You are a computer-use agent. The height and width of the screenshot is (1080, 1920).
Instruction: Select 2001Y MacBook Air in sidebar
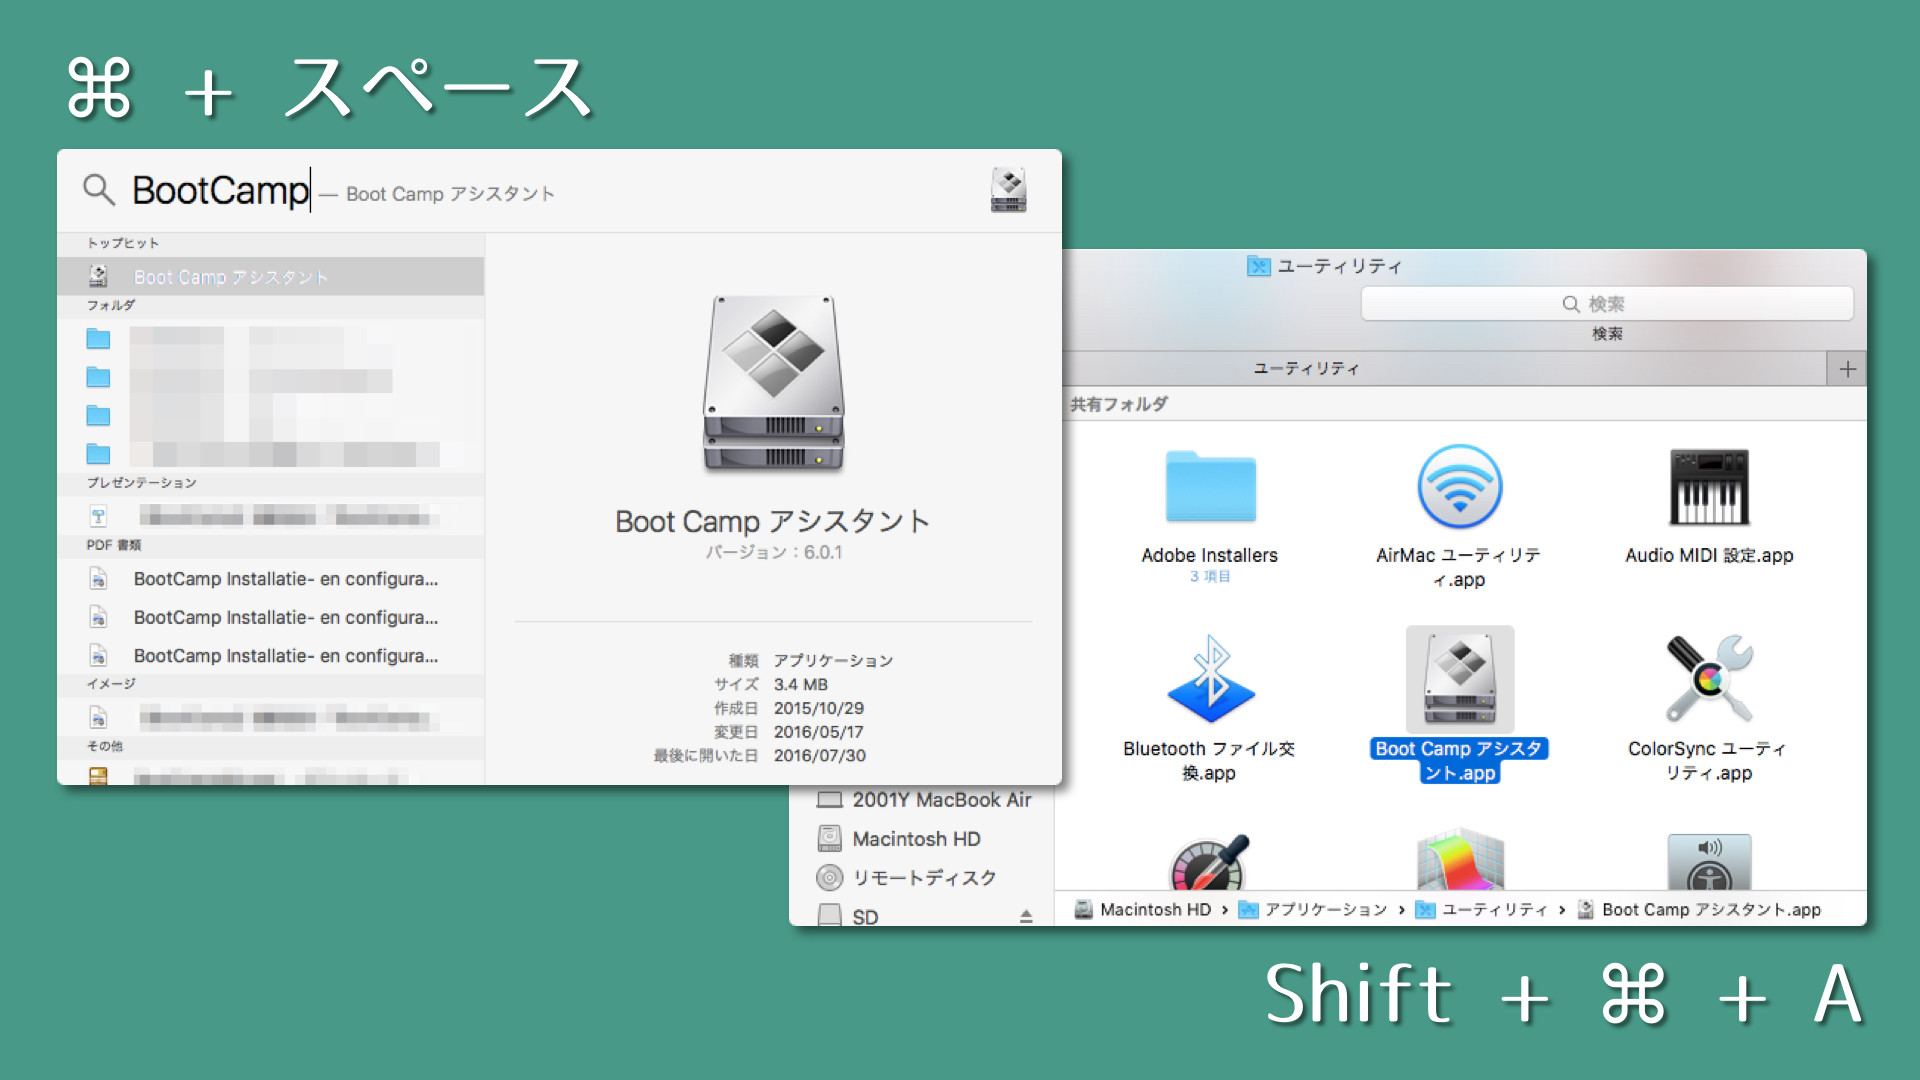coord(924,800)
